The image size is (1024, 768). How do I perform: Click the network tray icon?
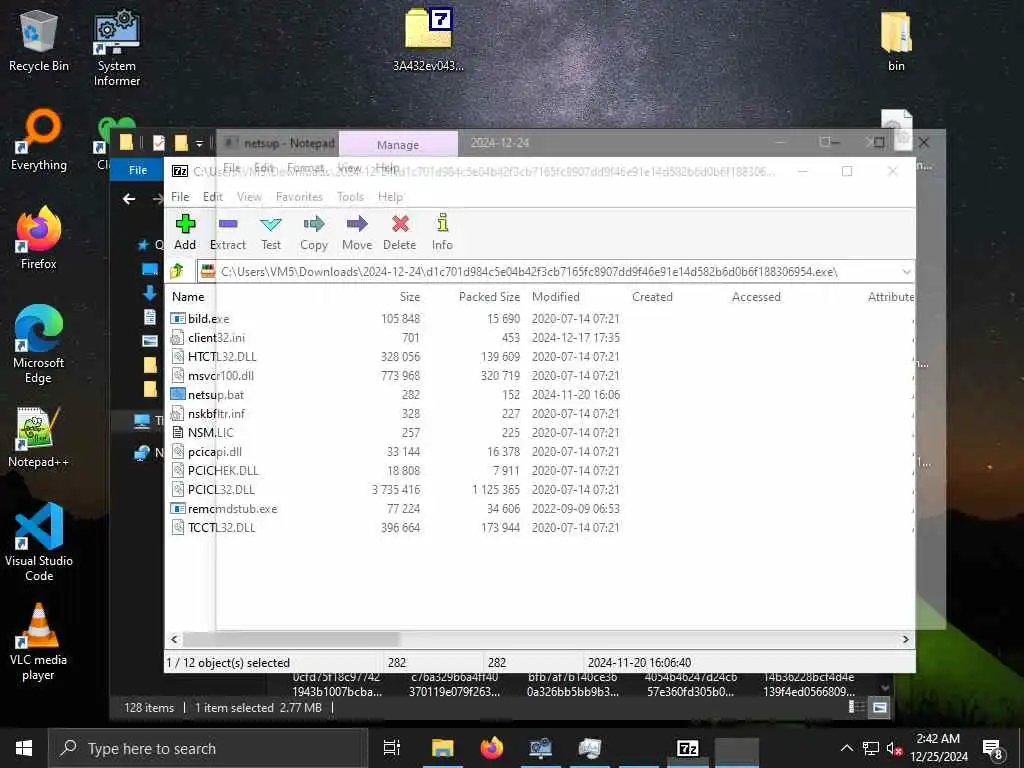tap(871, 748)
